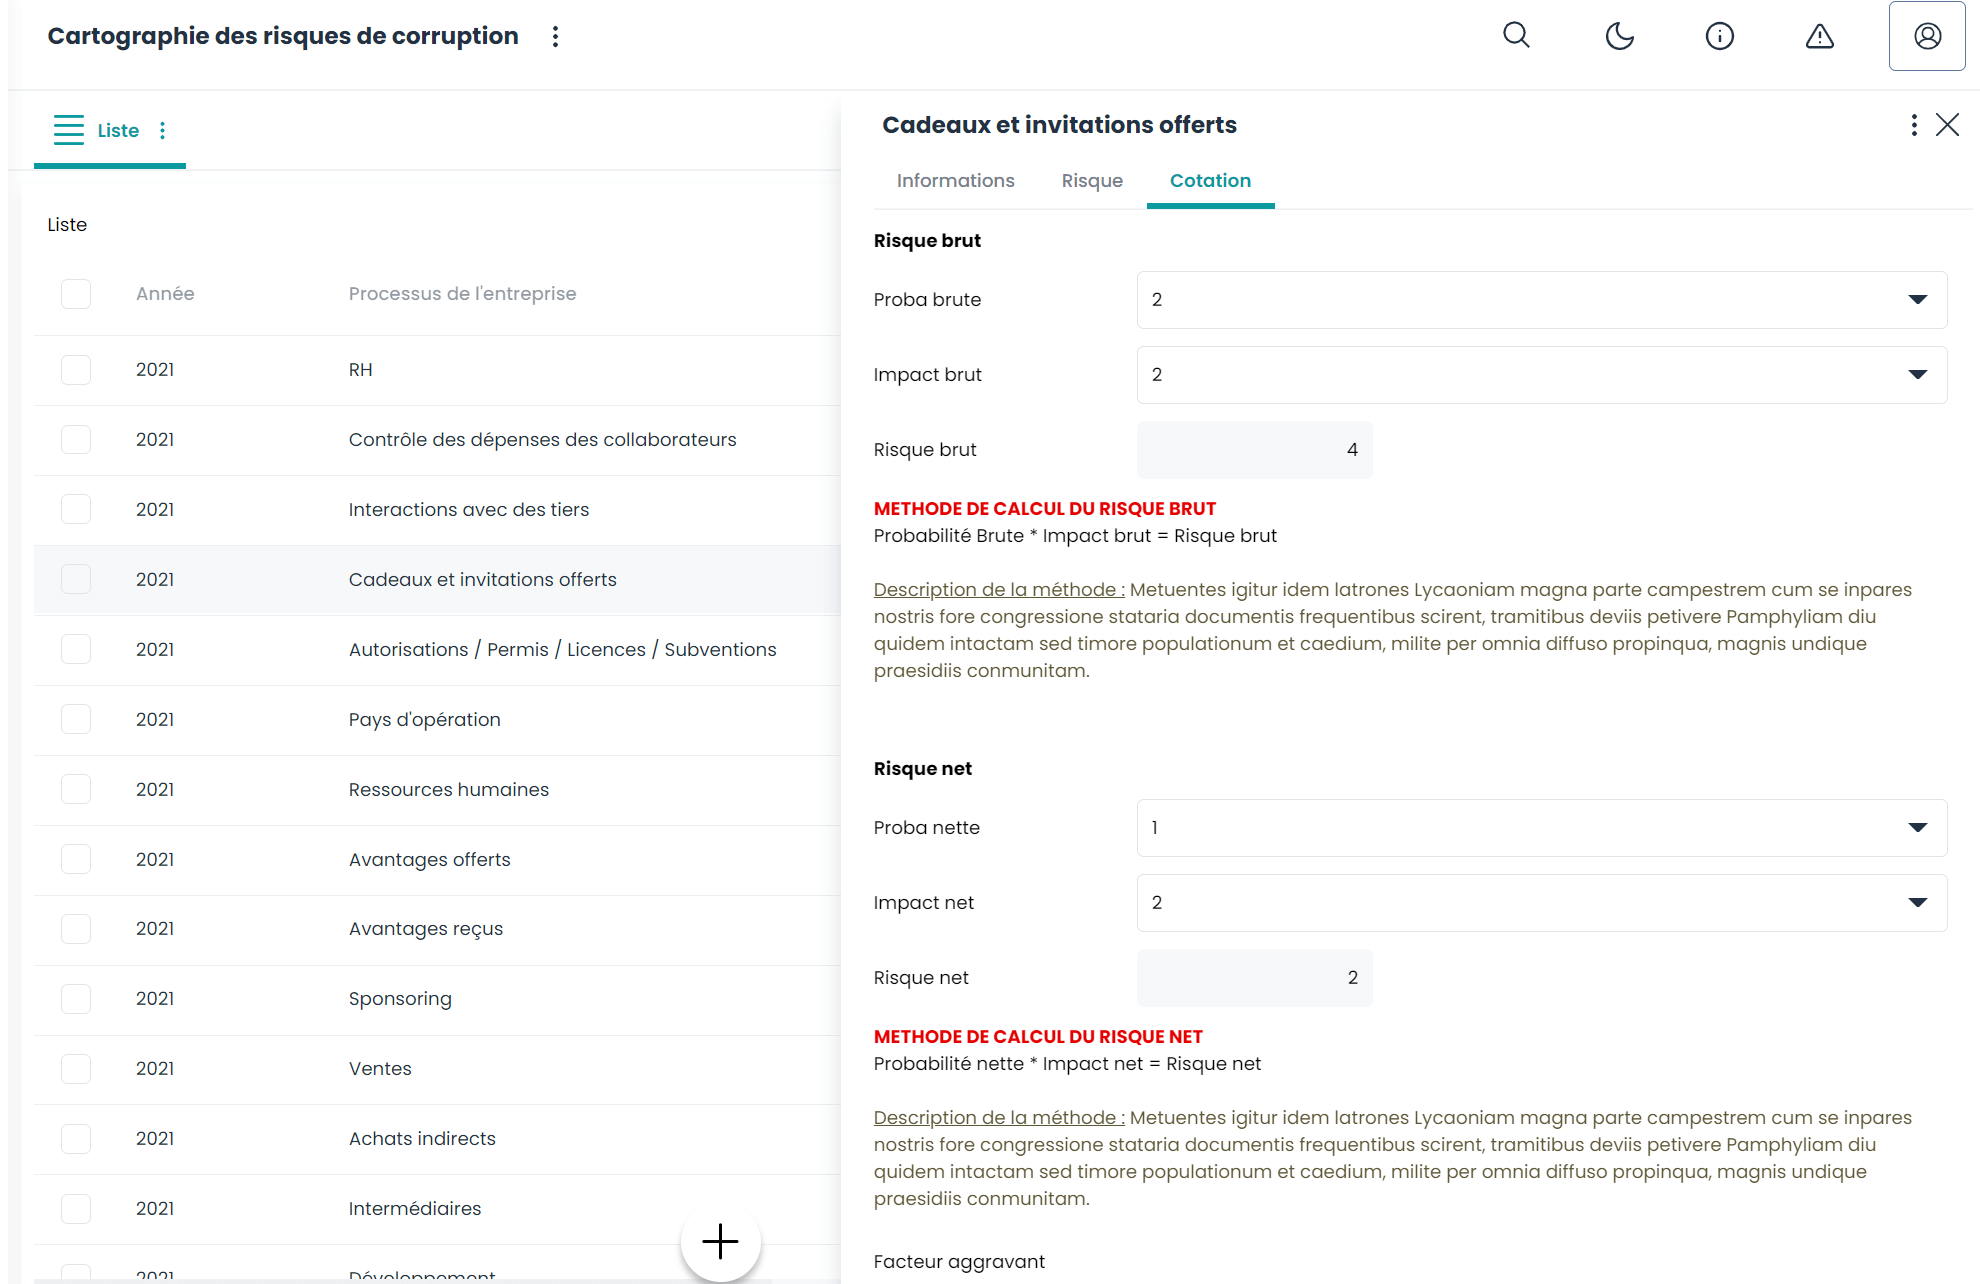Tick the Ressources humaines row checkbox
This screenshot has height=1284, width=1980.
click(x=76, y=790)
